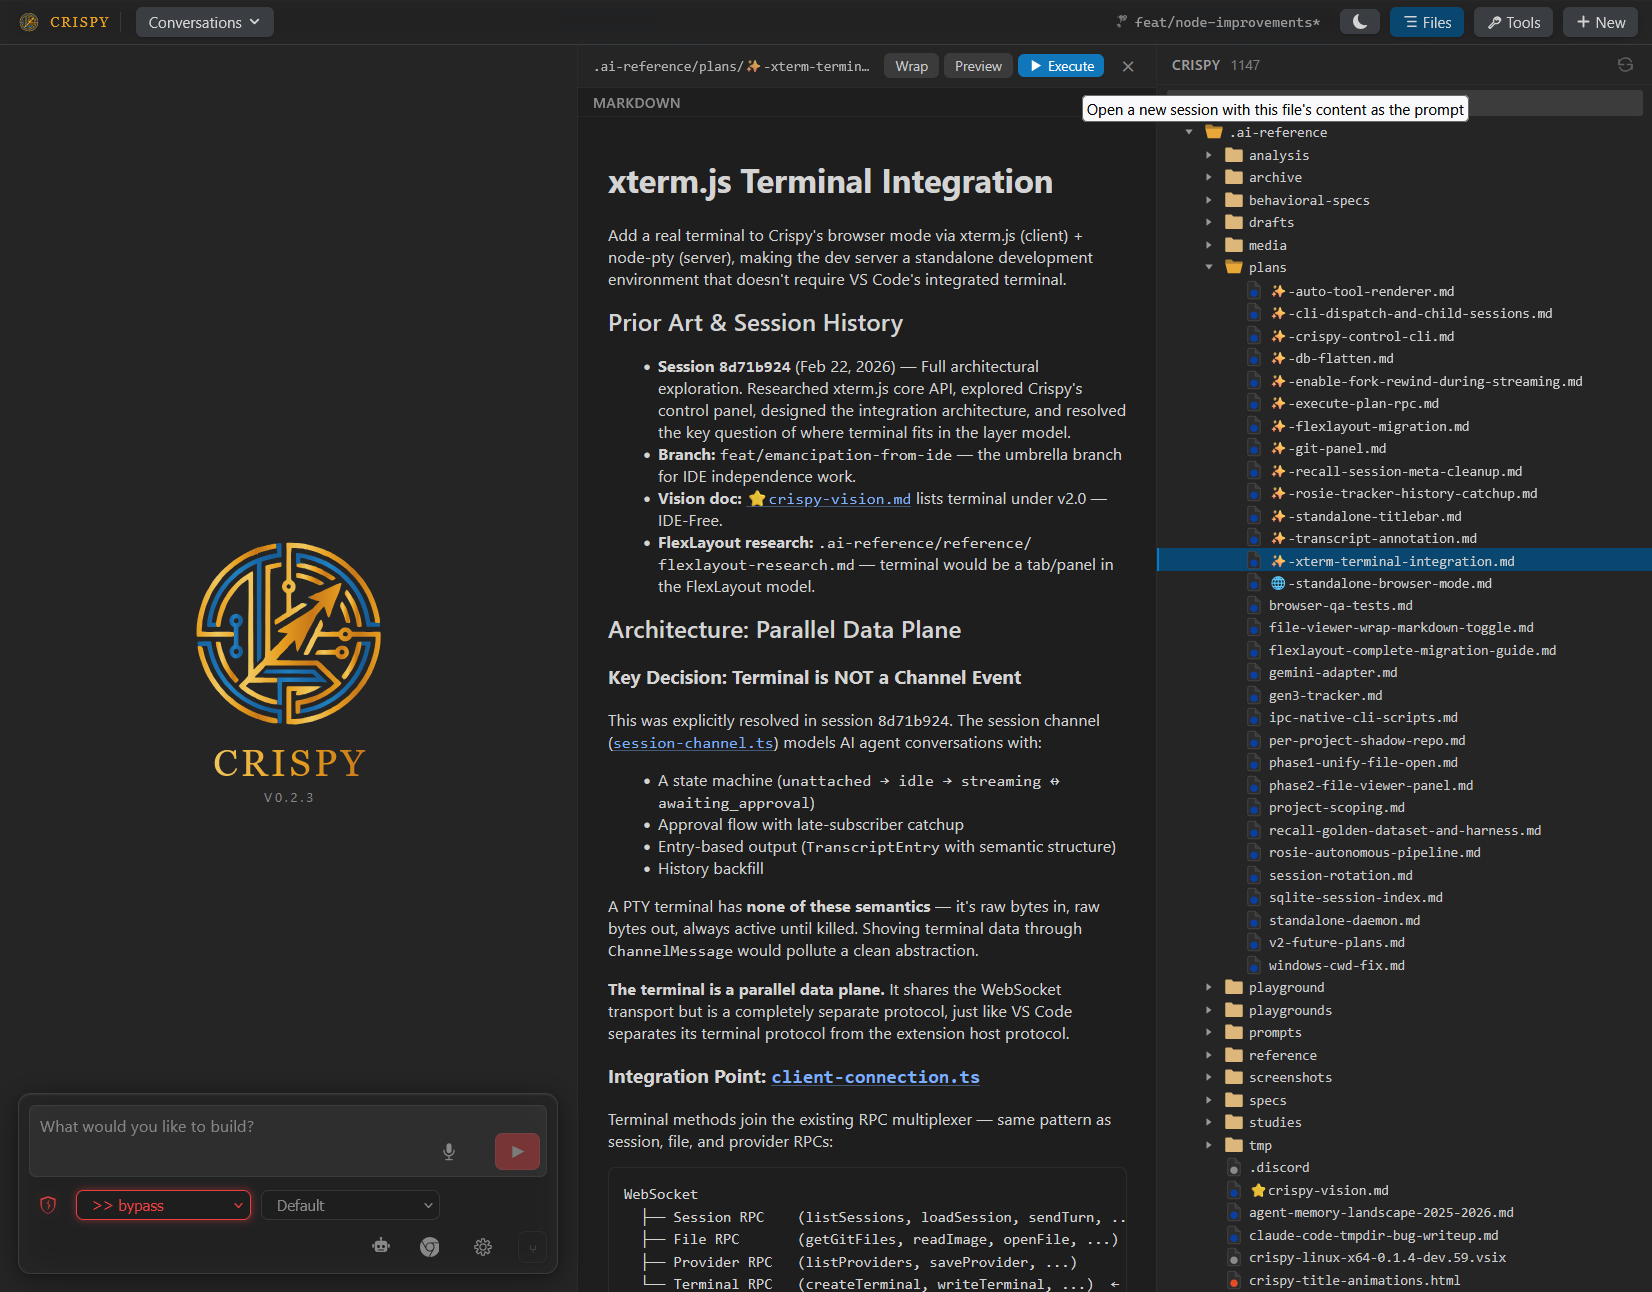Click the send arrow to submit the prompt
1652x1292 pixels.
517,1151
